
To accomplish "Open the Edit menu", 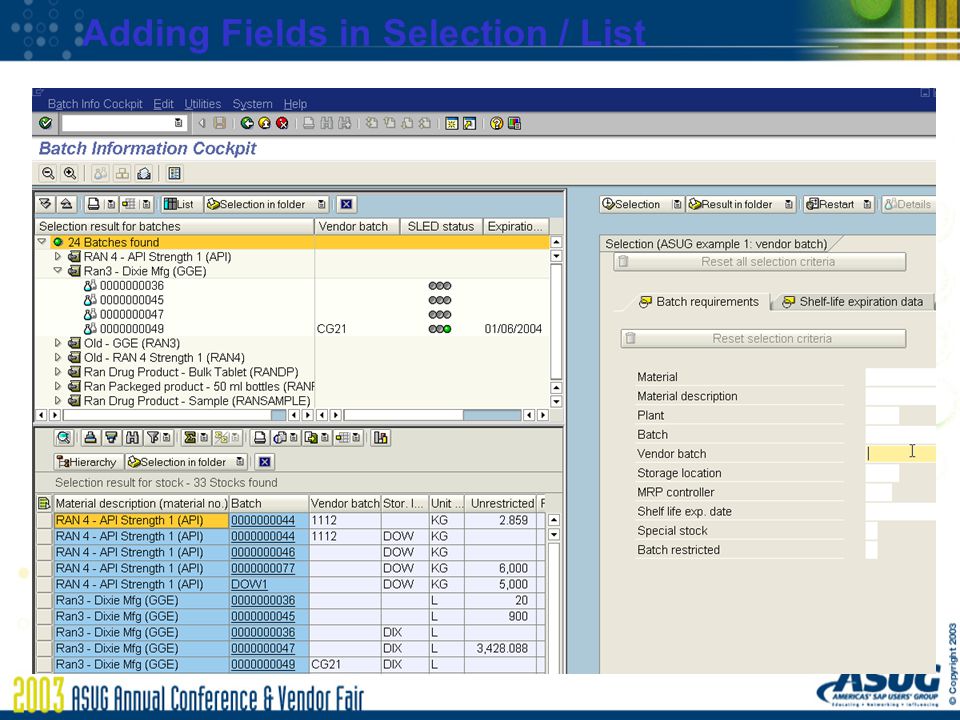I will (163, 104).
